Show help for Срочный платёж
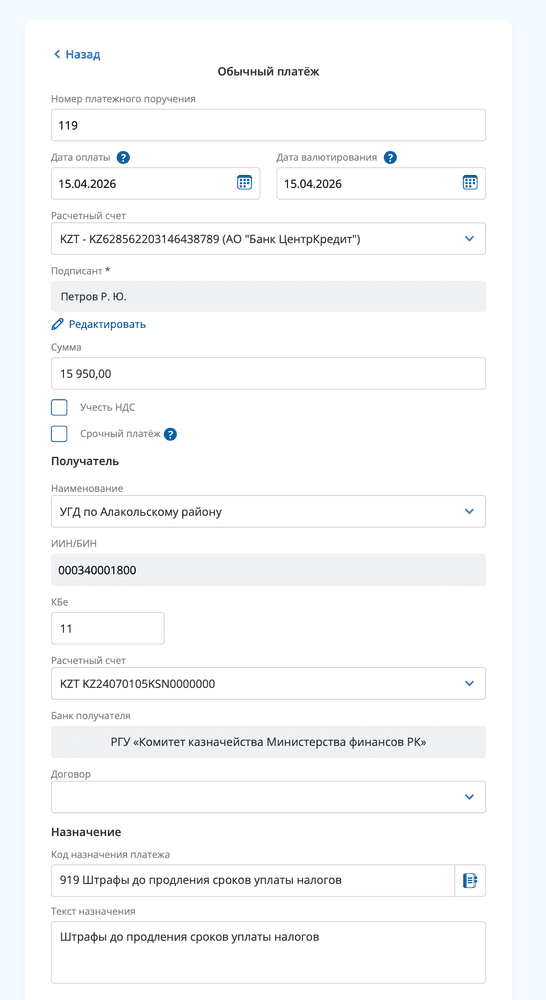 [x=170, y=434]
